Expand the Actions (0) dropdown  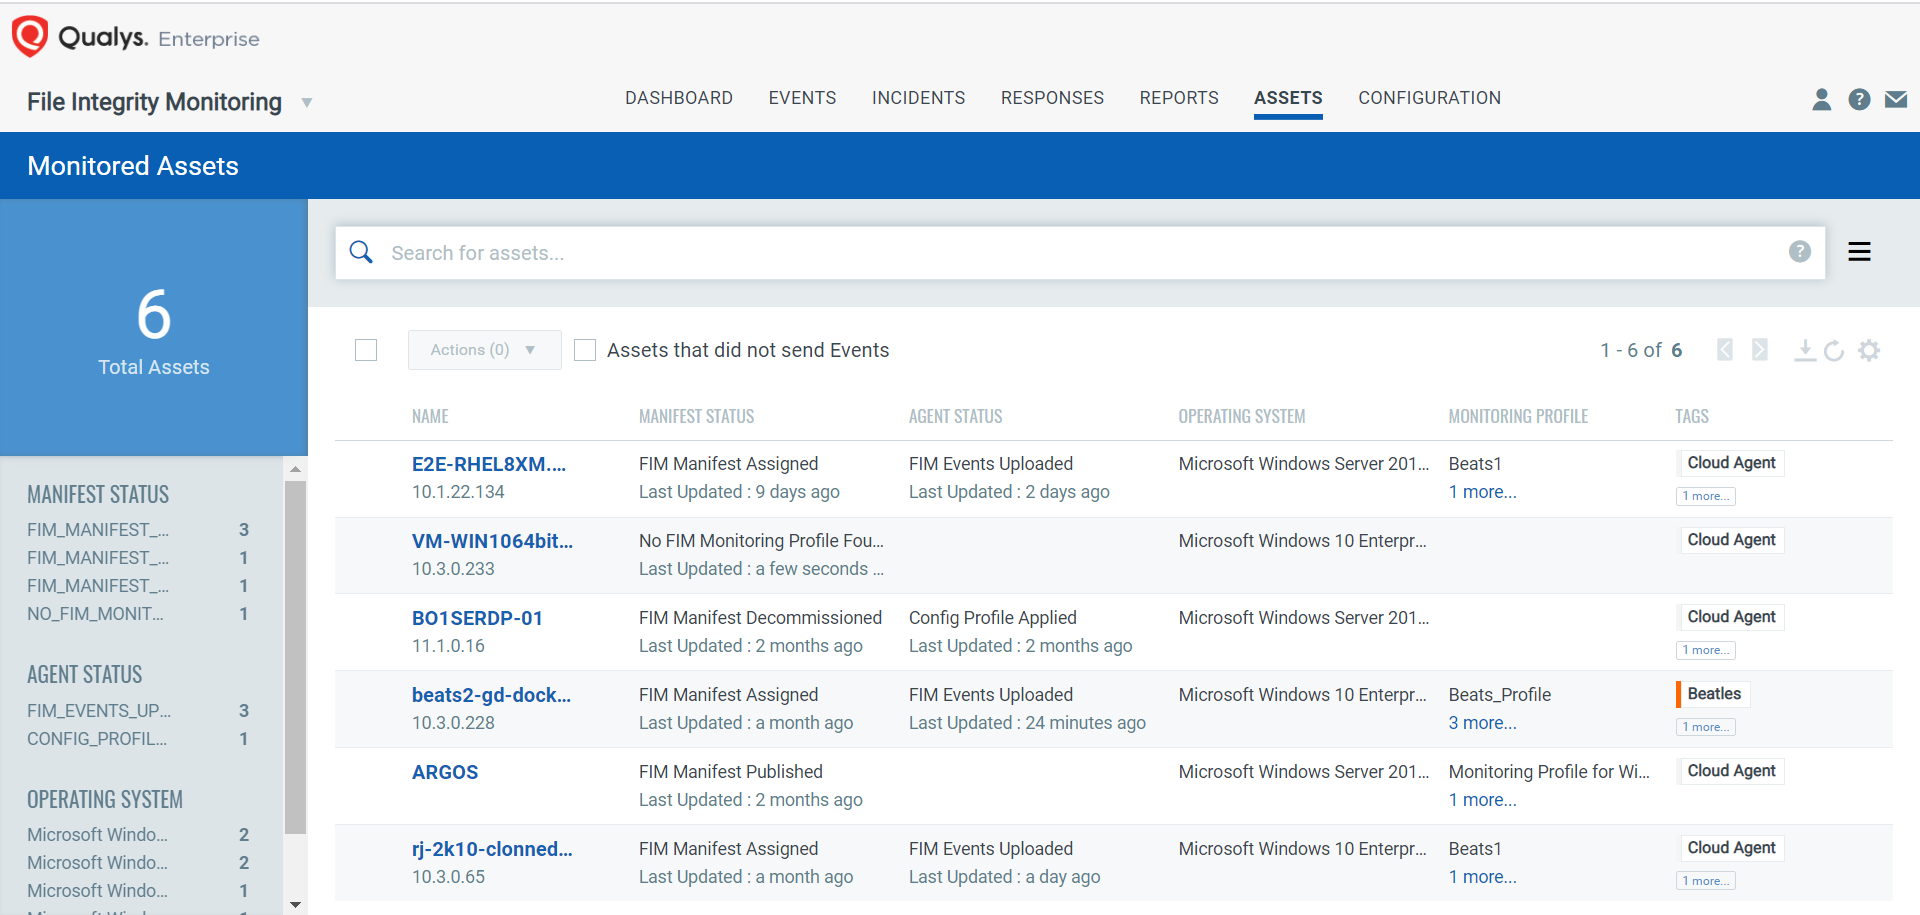pyautogui.click(x=484, y=350)
